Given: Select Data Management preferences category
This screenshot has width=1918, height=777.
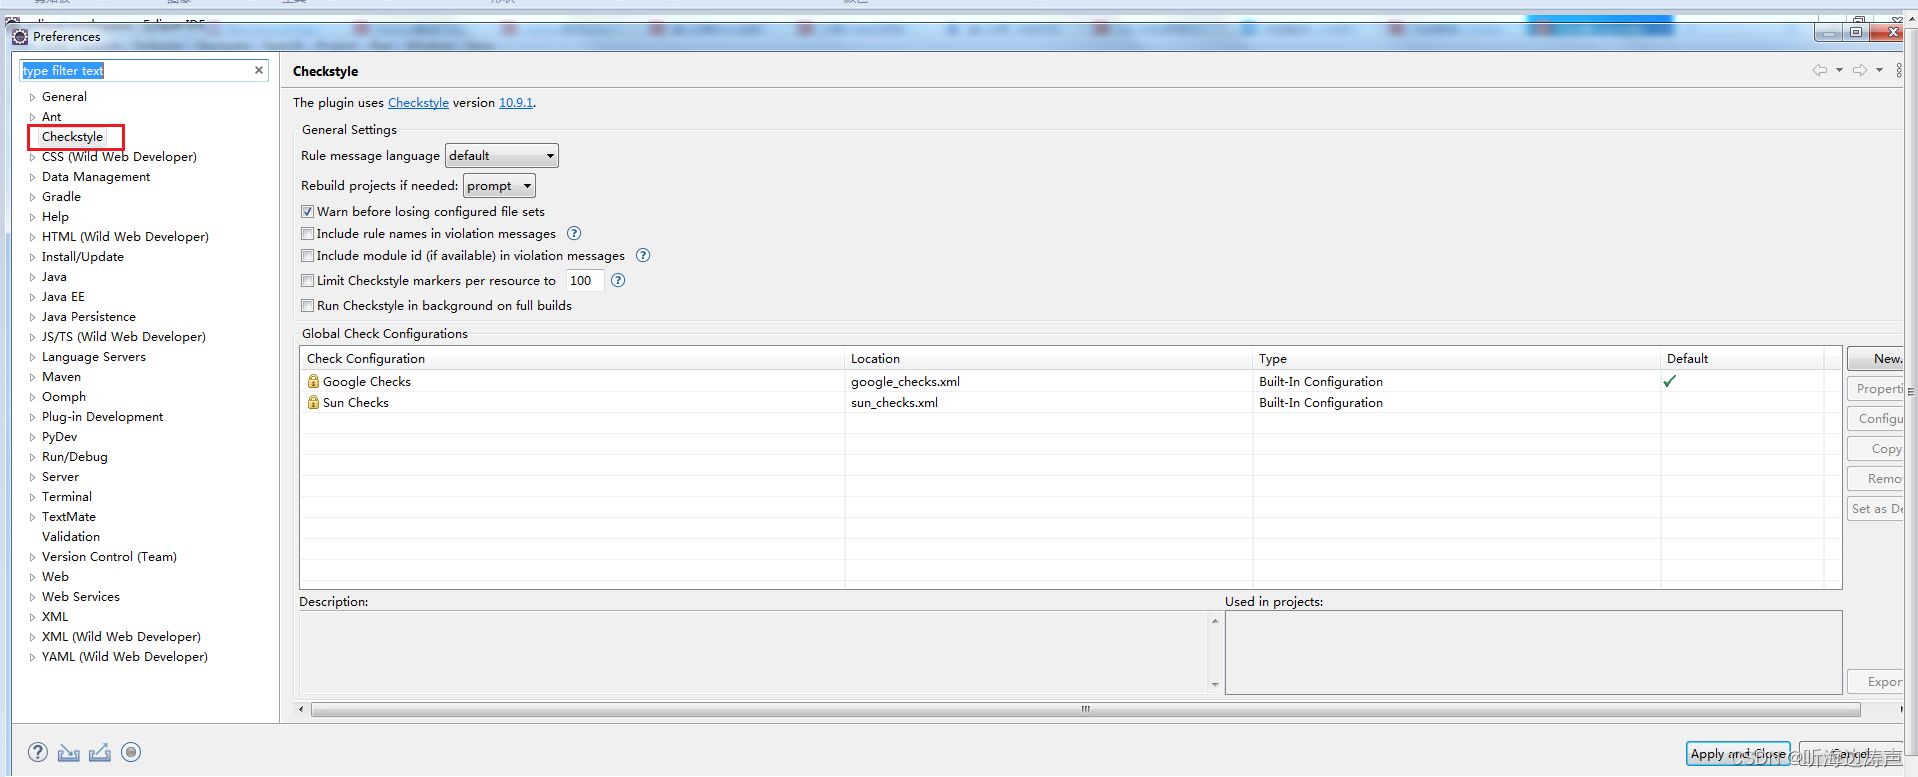Looking at the screenshot, I should (96, 177).
